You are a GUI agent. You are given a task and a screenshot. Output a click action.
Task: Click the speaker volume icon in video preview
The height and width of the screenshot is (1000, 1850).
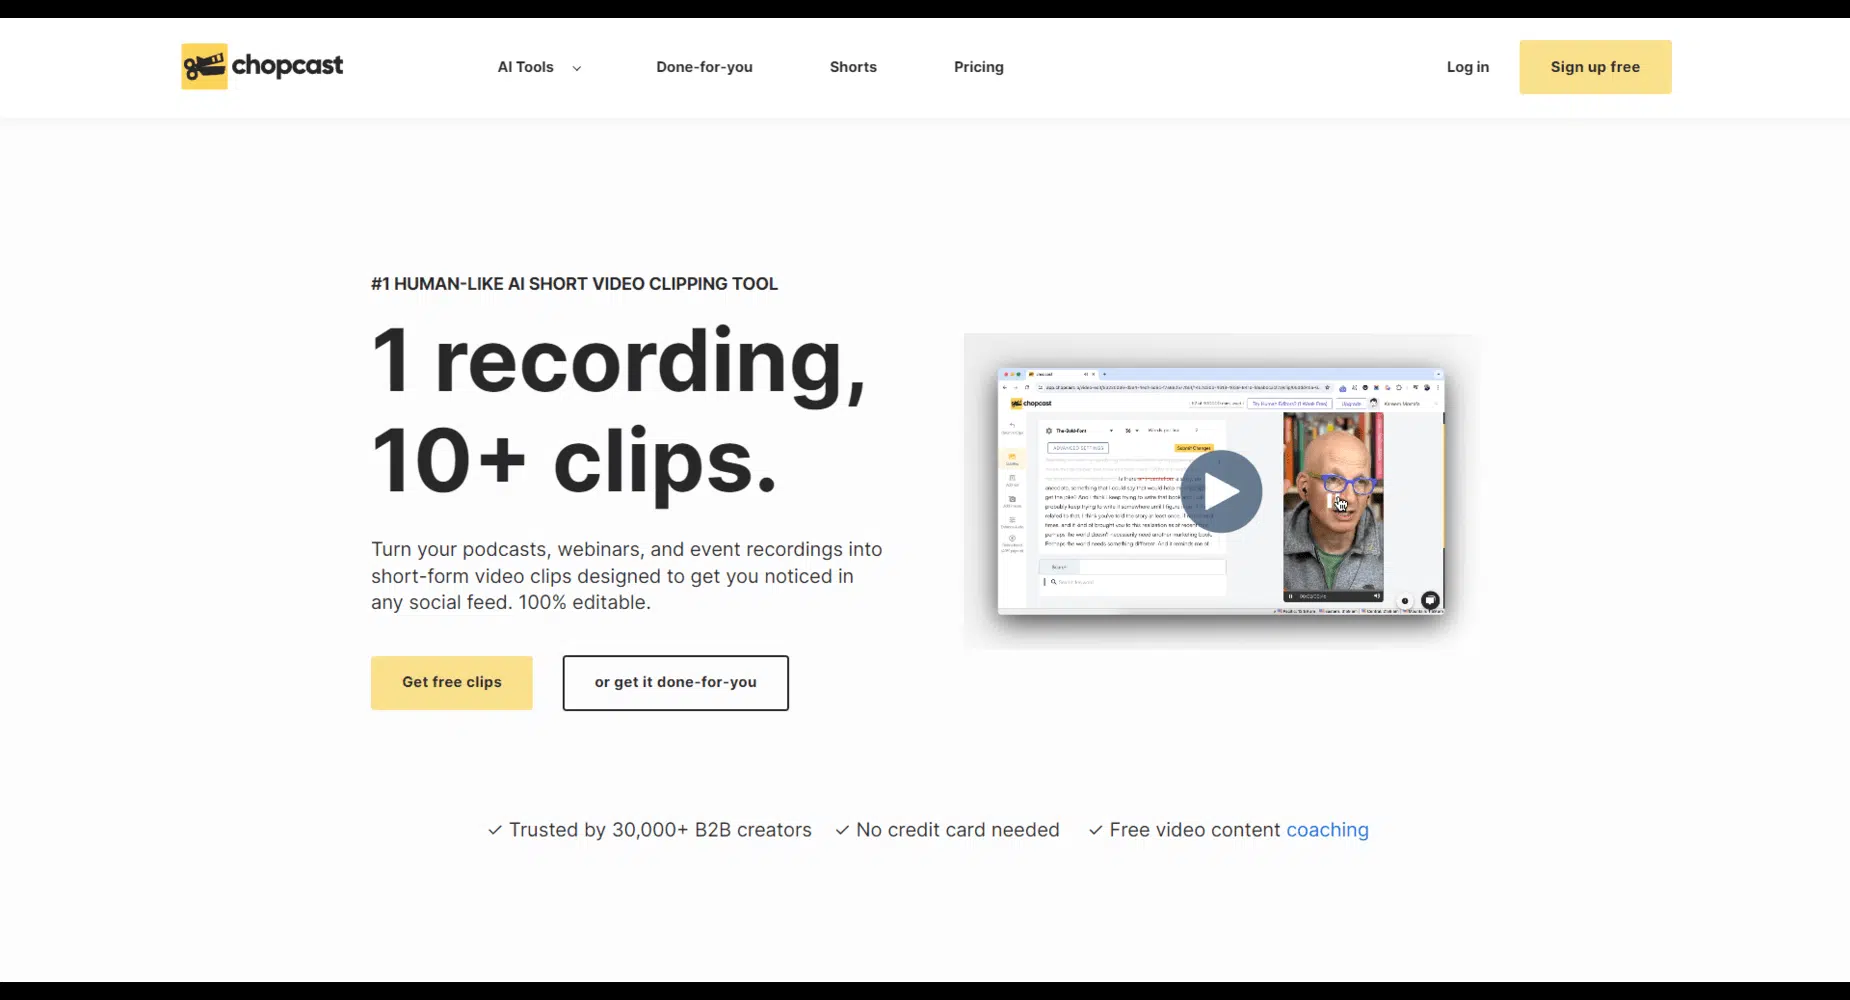point(1376,596)
